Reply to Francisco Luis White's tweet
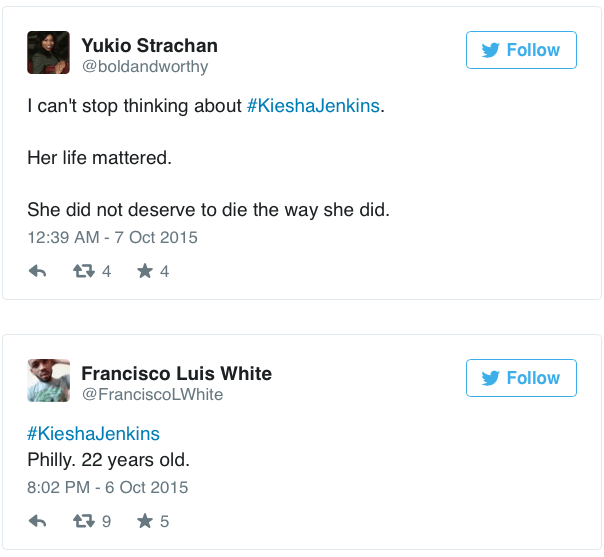The width and height of the screenshot is (604, 557). point(38,521)
